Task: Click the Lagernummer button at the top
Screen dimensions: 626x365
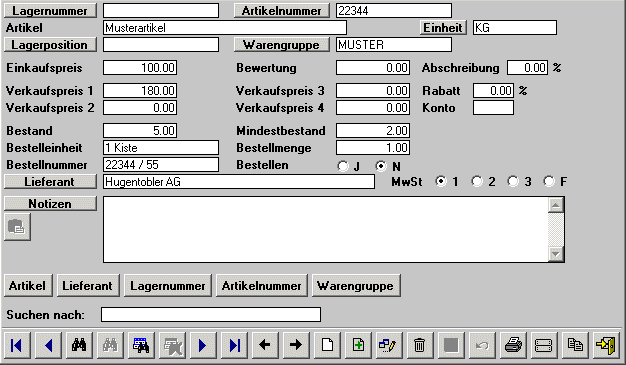Action: pos(50,11)
